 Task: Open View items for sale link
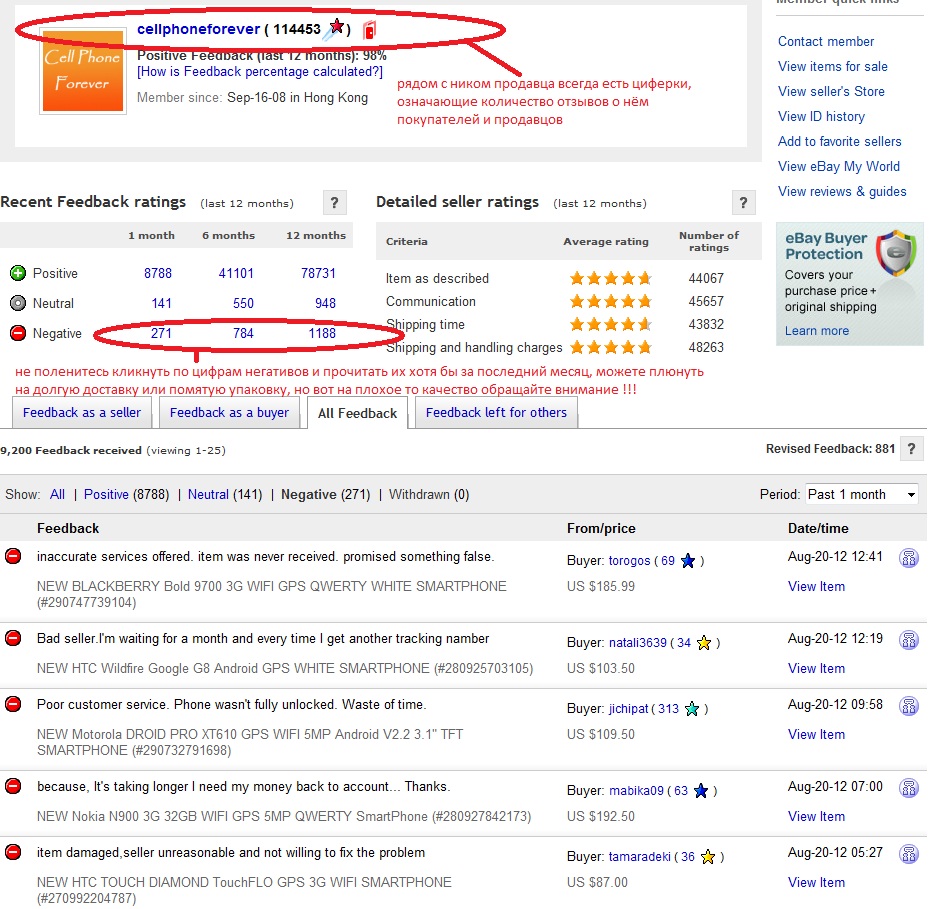click(x=833, y=66)
